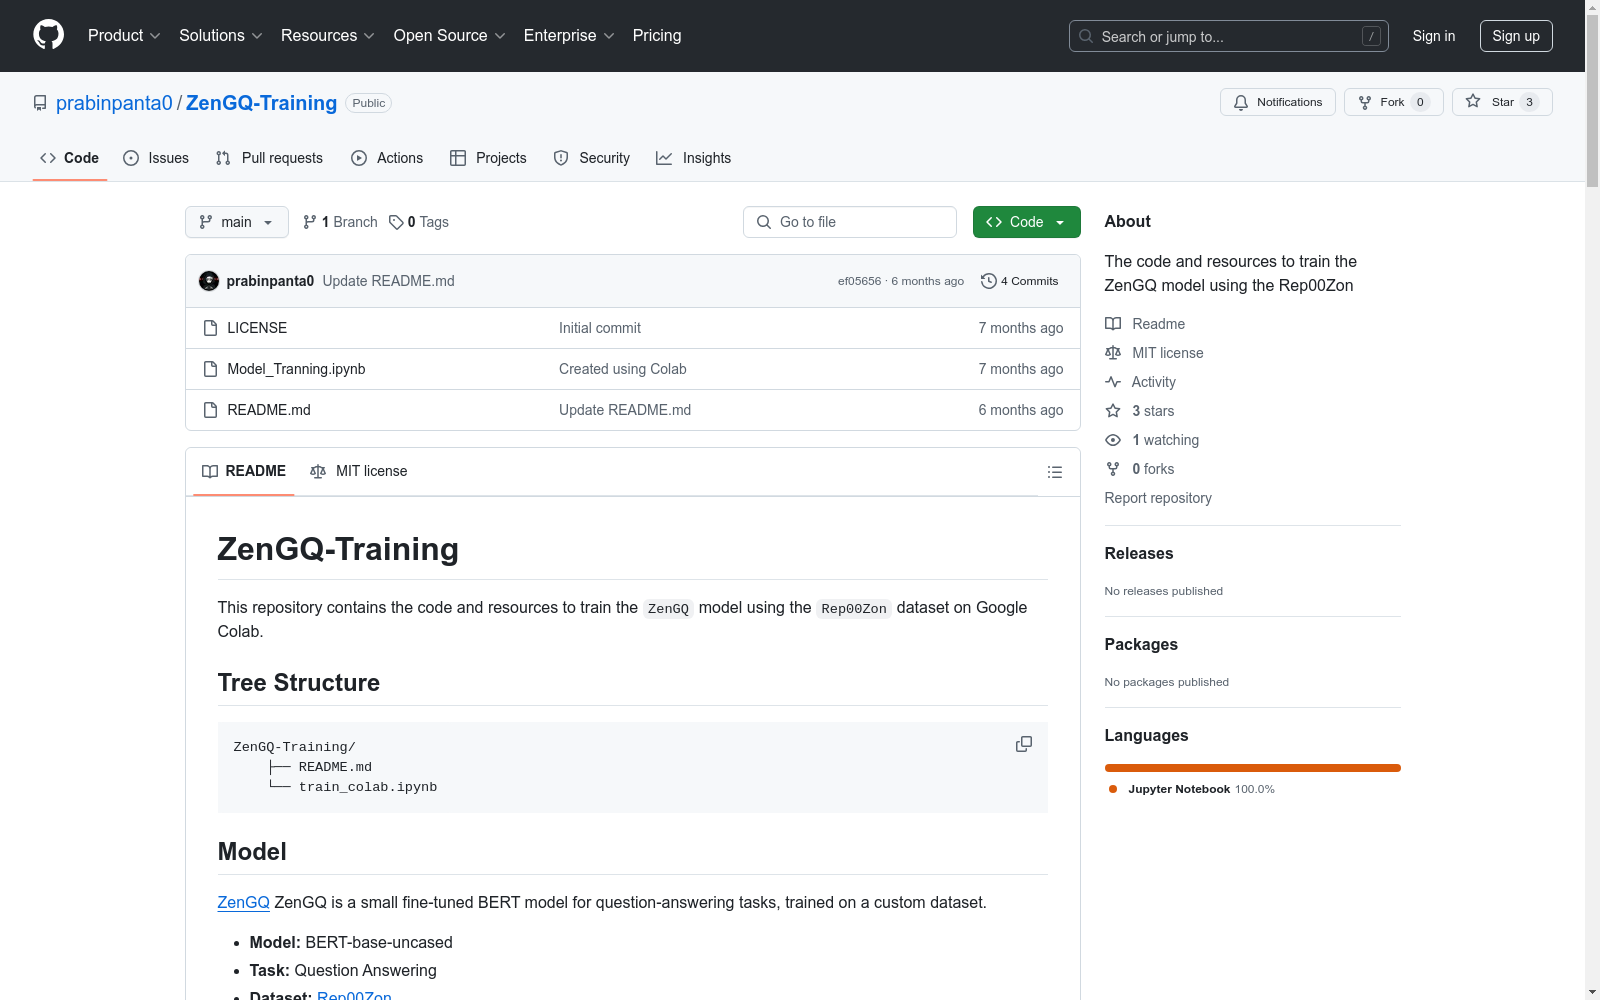This screenshot has width=1600, height=1000.
Task: Click the eye icon beside watching
Action: (1113, 440)
